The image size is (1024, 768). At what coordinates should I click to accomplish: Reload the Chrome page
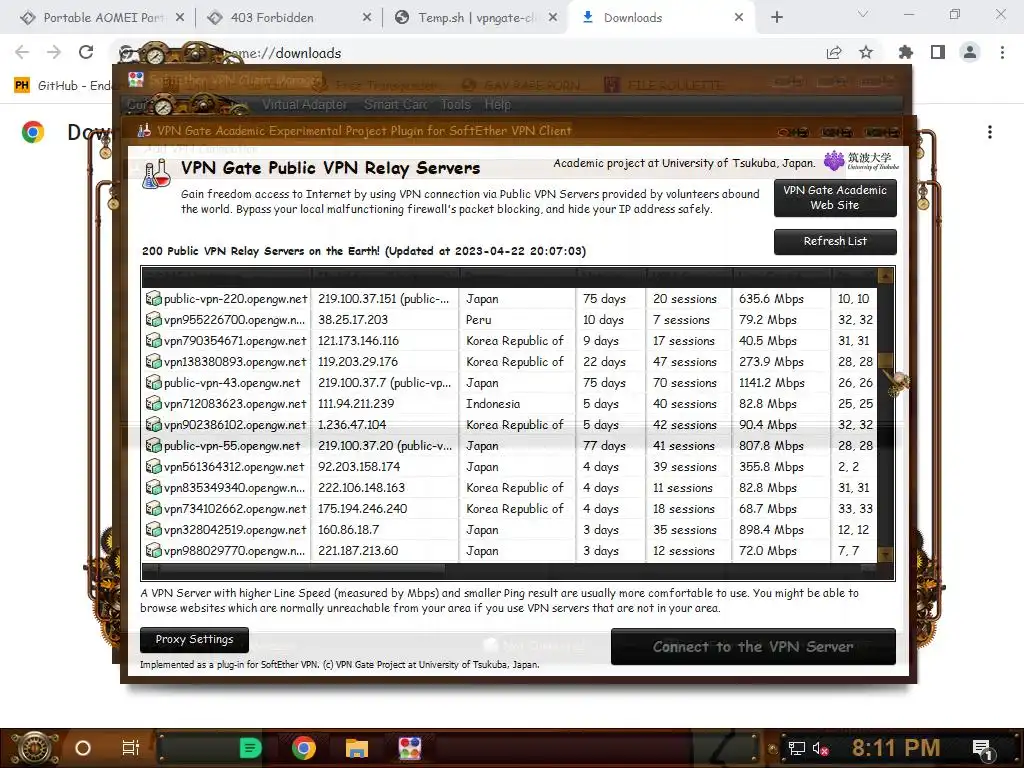click(x=86, y=52)
